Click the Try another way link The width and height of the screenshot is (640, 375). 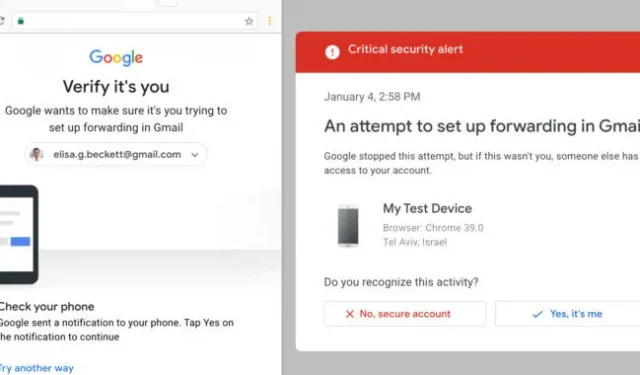36,368
